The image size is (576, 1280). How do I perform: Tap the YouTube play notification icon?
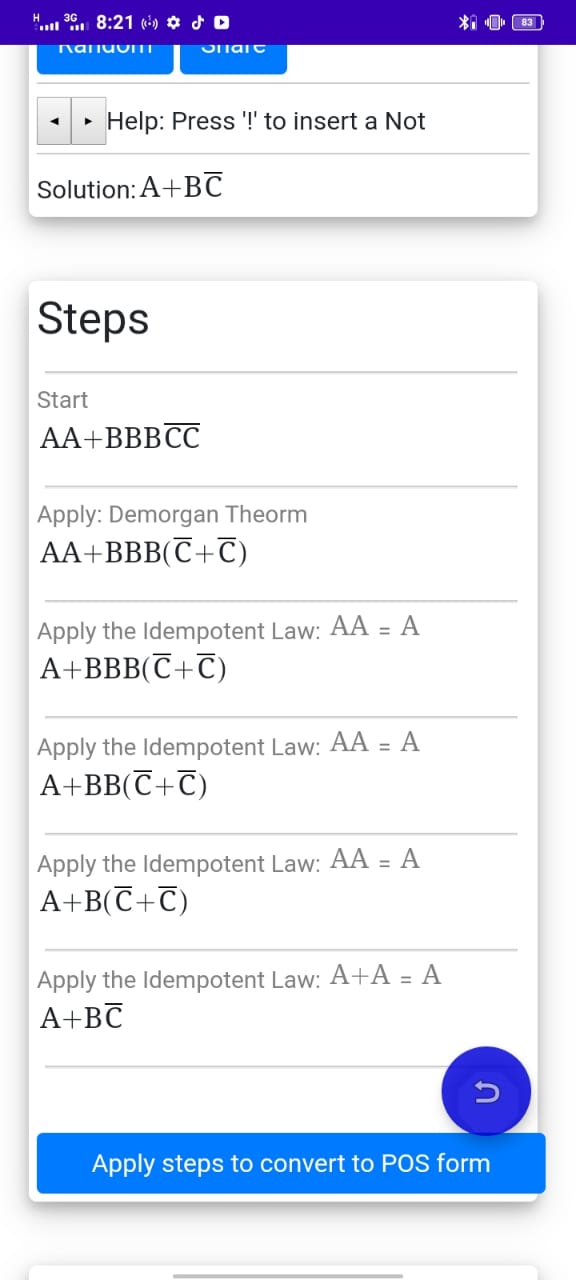click(222, 22)
